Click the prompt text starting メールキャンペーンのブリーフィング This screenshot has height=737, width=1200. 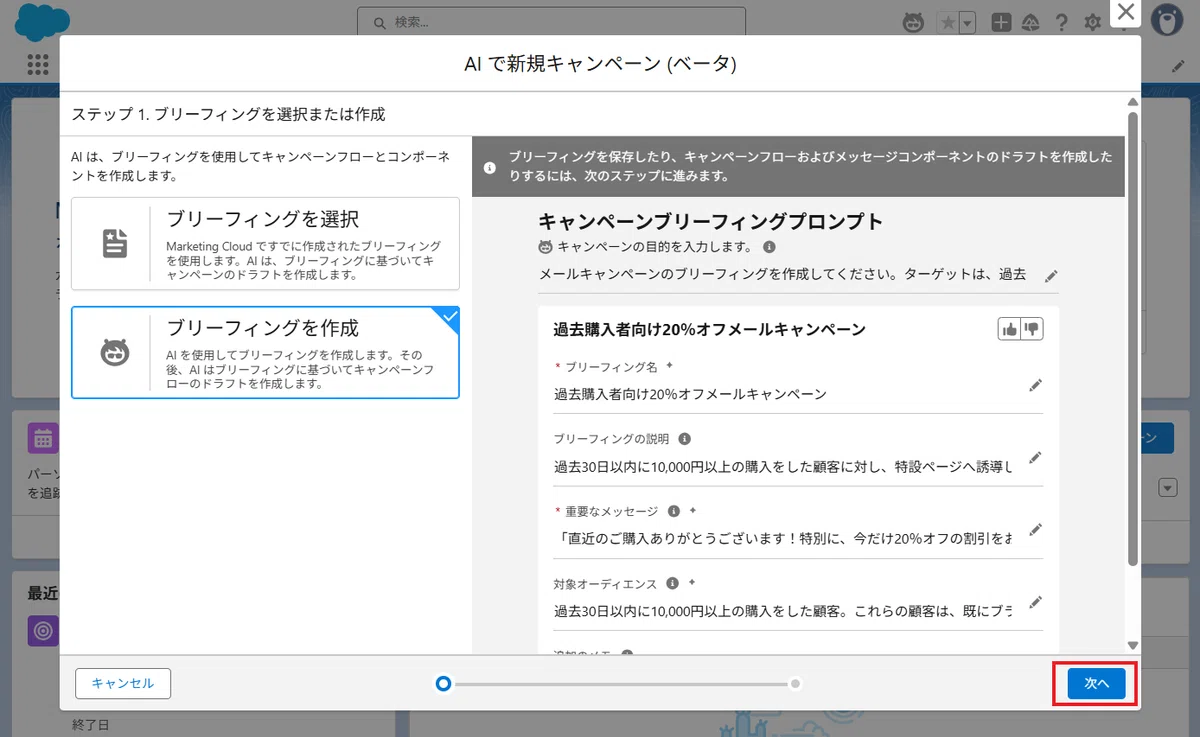click(x=782, y=274)
